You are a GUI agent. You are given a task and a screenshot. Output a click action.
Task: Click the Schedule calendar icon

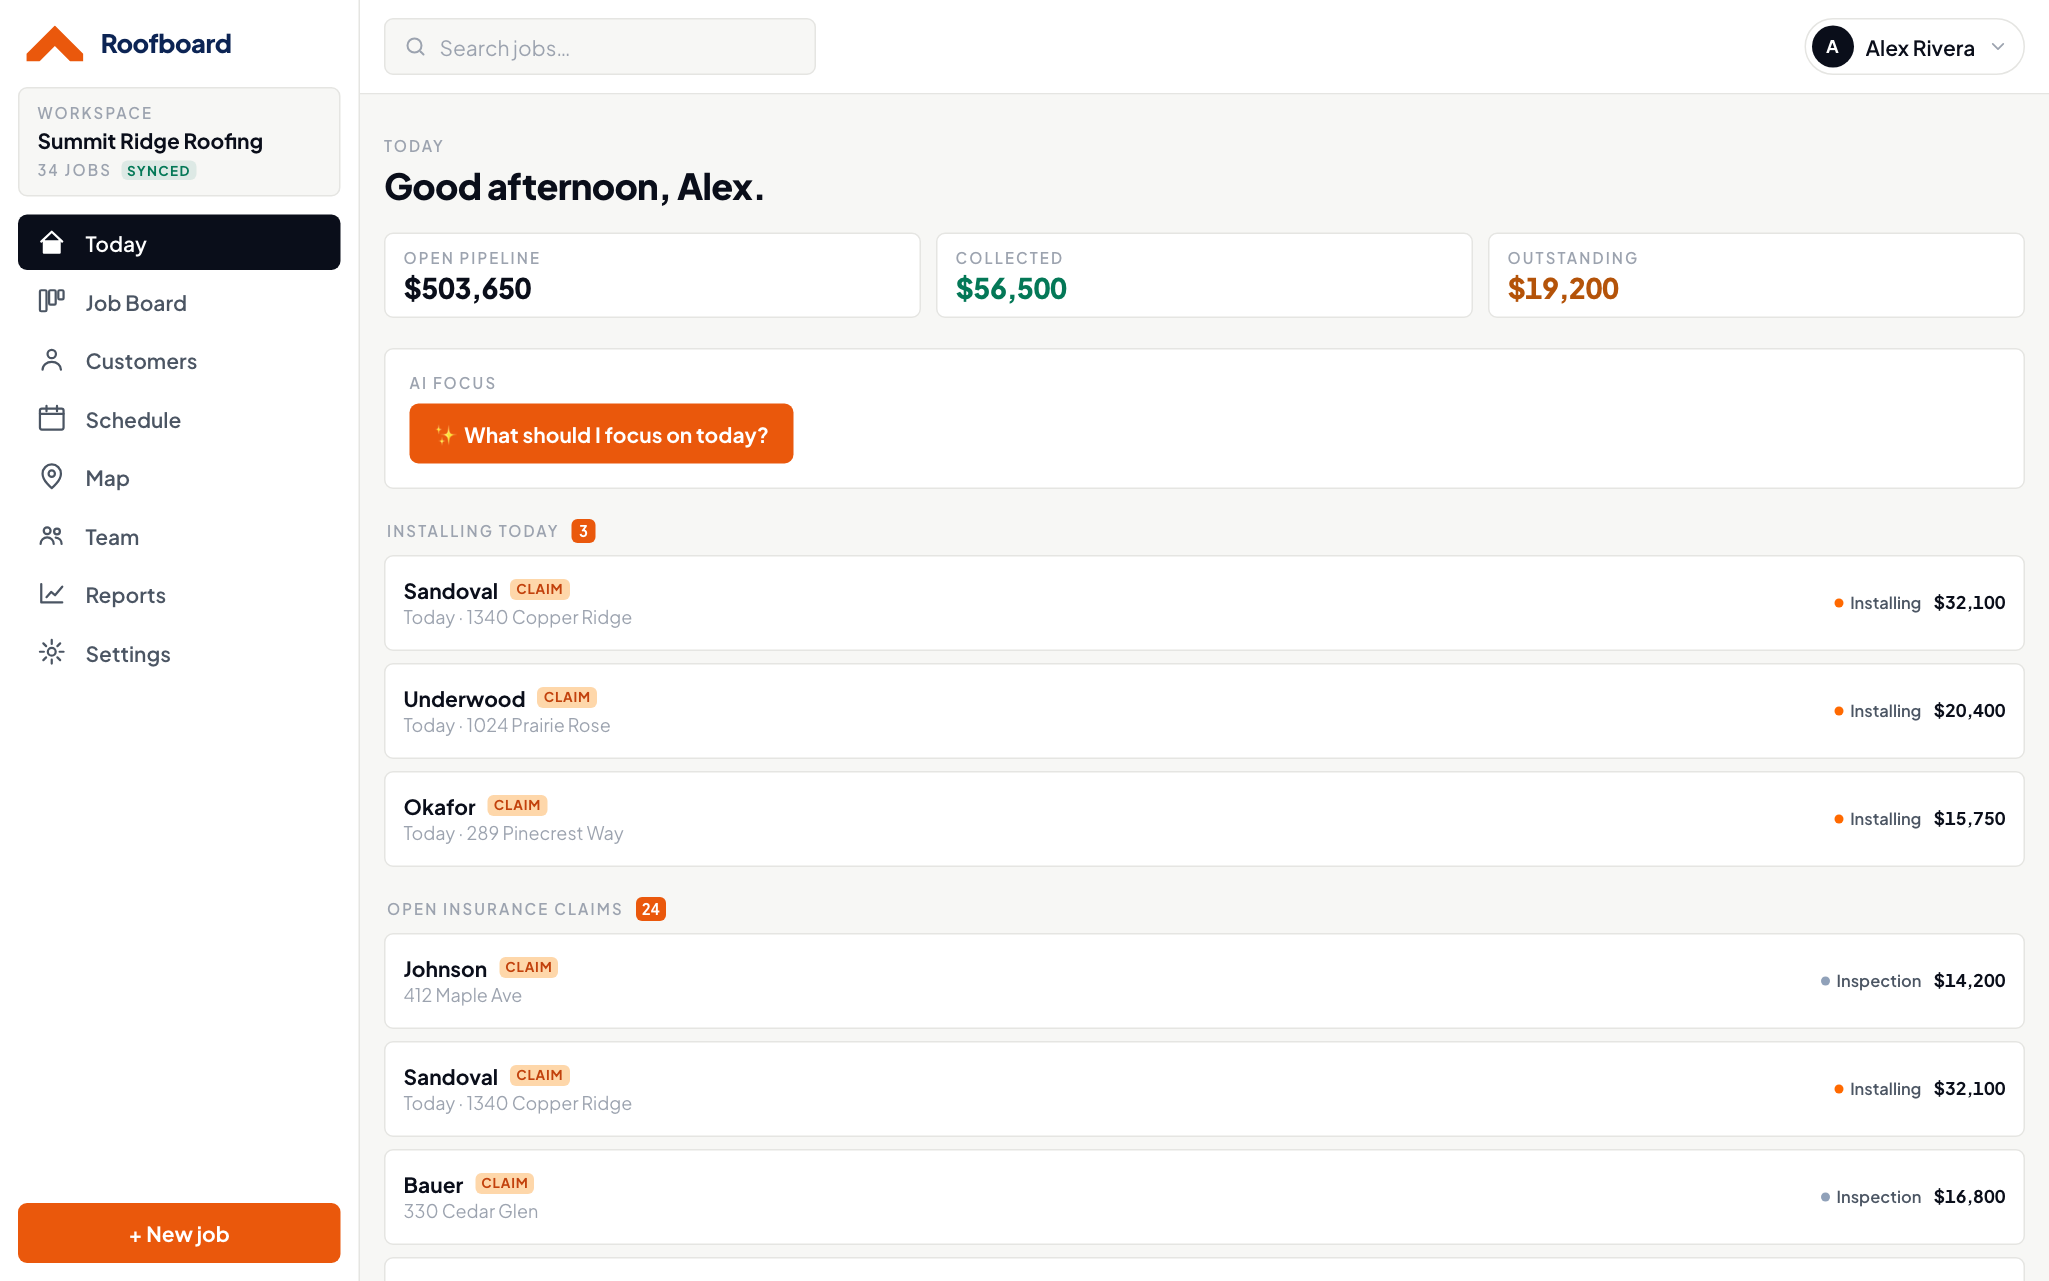tap(52, 418)
